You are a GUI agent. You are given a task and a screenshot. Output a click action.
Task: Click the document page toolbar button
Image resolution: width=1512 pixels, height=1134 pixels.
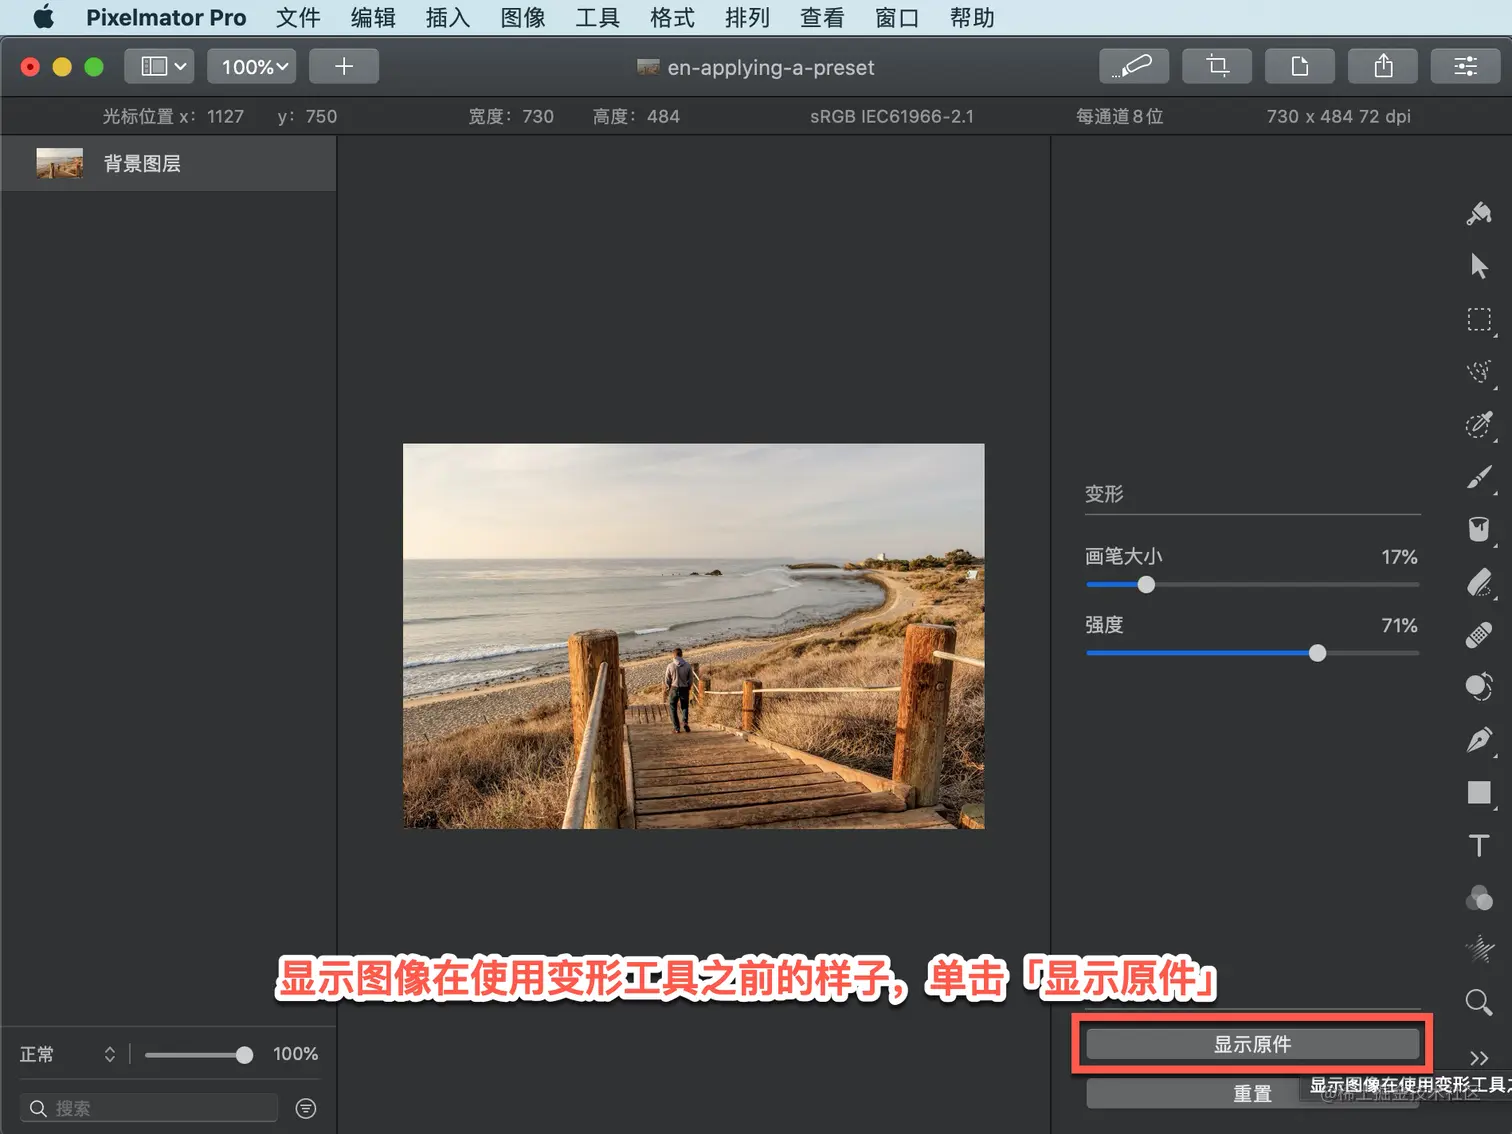1300,66
